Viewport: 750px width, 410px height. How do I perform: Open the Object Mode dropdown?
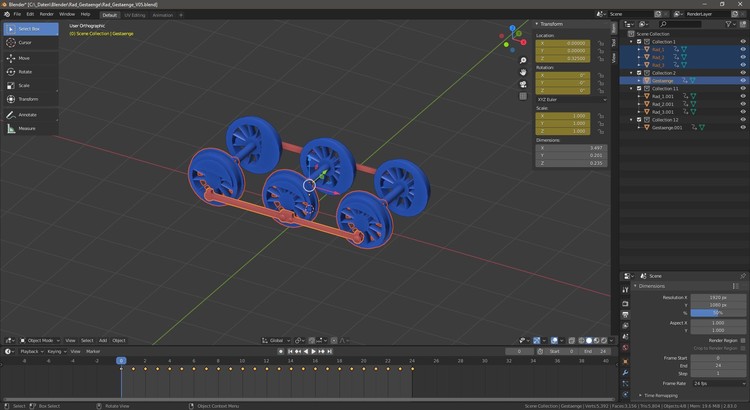point(40,340)
